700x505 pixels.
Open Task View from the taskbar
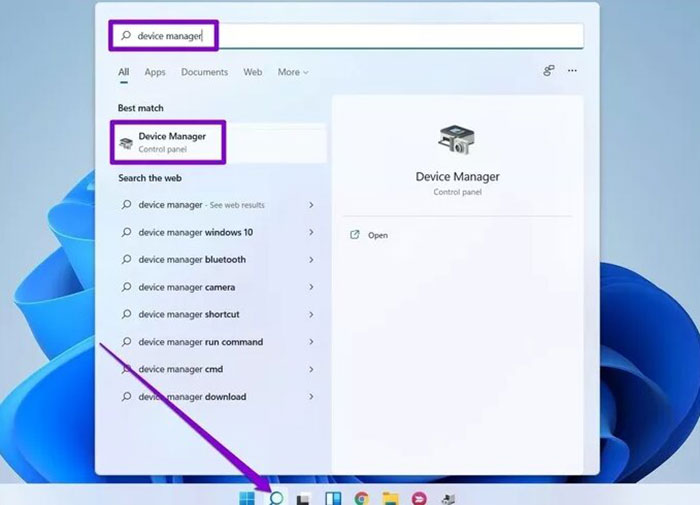(304, 498)
